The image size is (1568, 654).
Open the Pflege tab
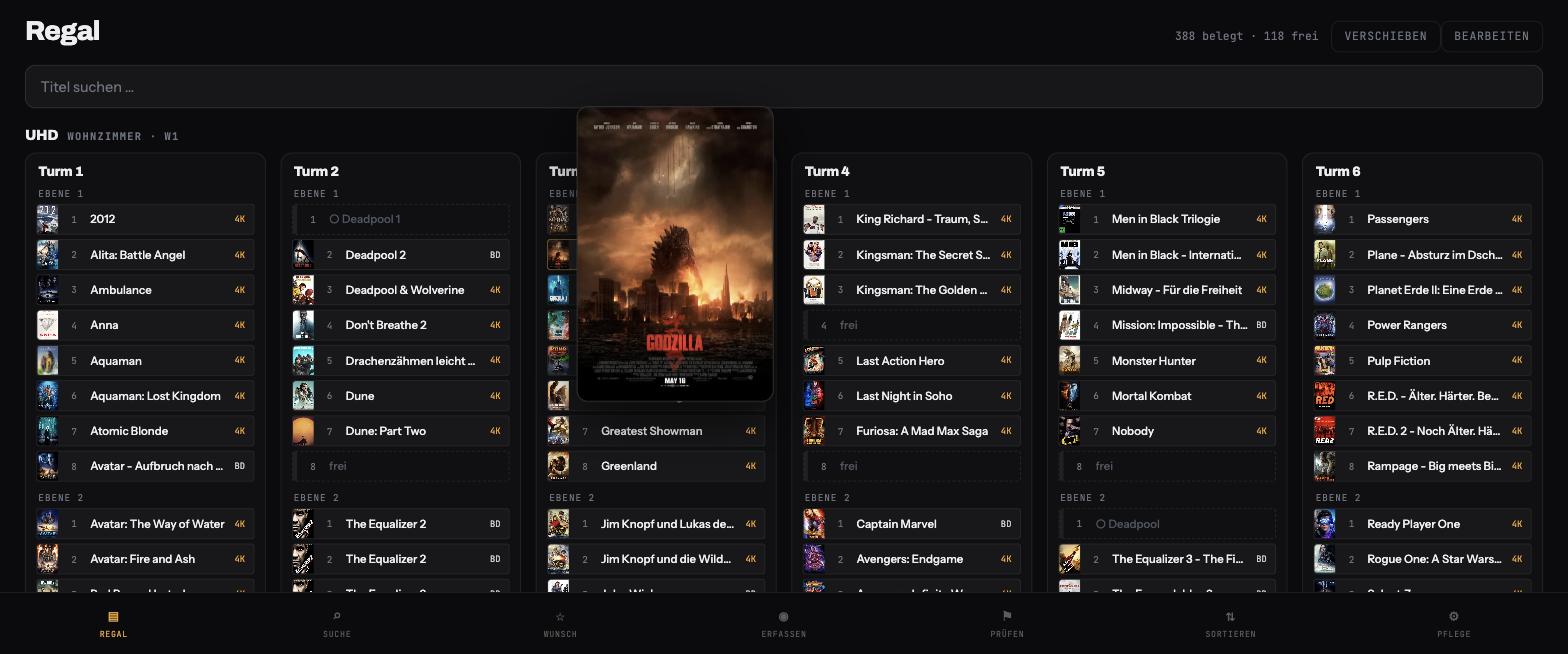click(1453, 624)
